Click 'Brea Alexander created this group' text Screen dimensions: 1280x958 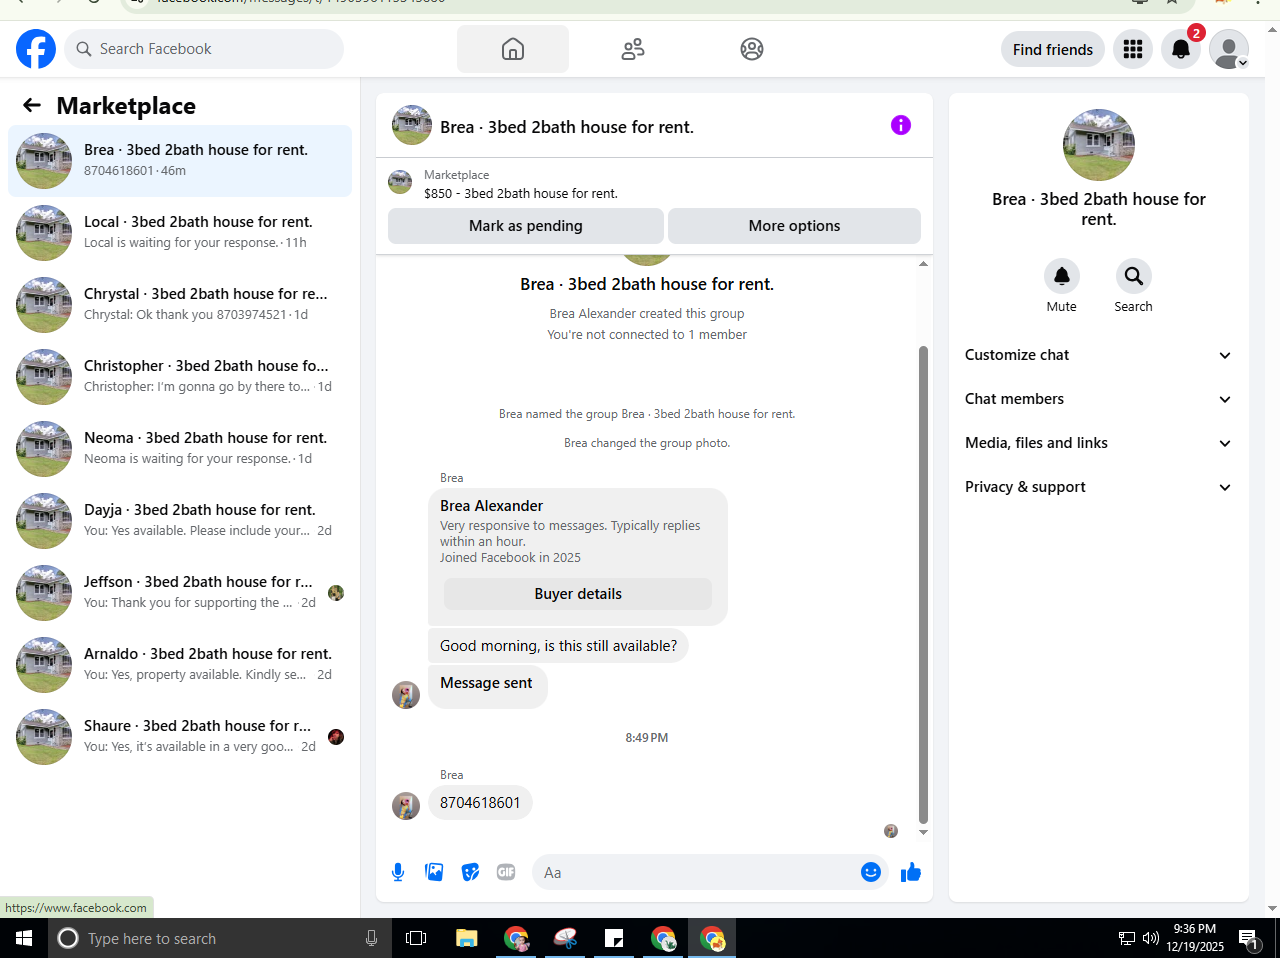(x=647, y=313)
